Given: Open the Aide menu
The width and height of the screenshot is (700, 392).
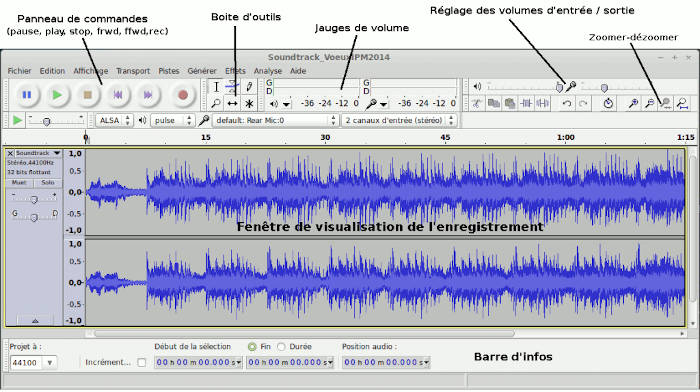Looking at the screenshot, I should [x=298, y=71].
